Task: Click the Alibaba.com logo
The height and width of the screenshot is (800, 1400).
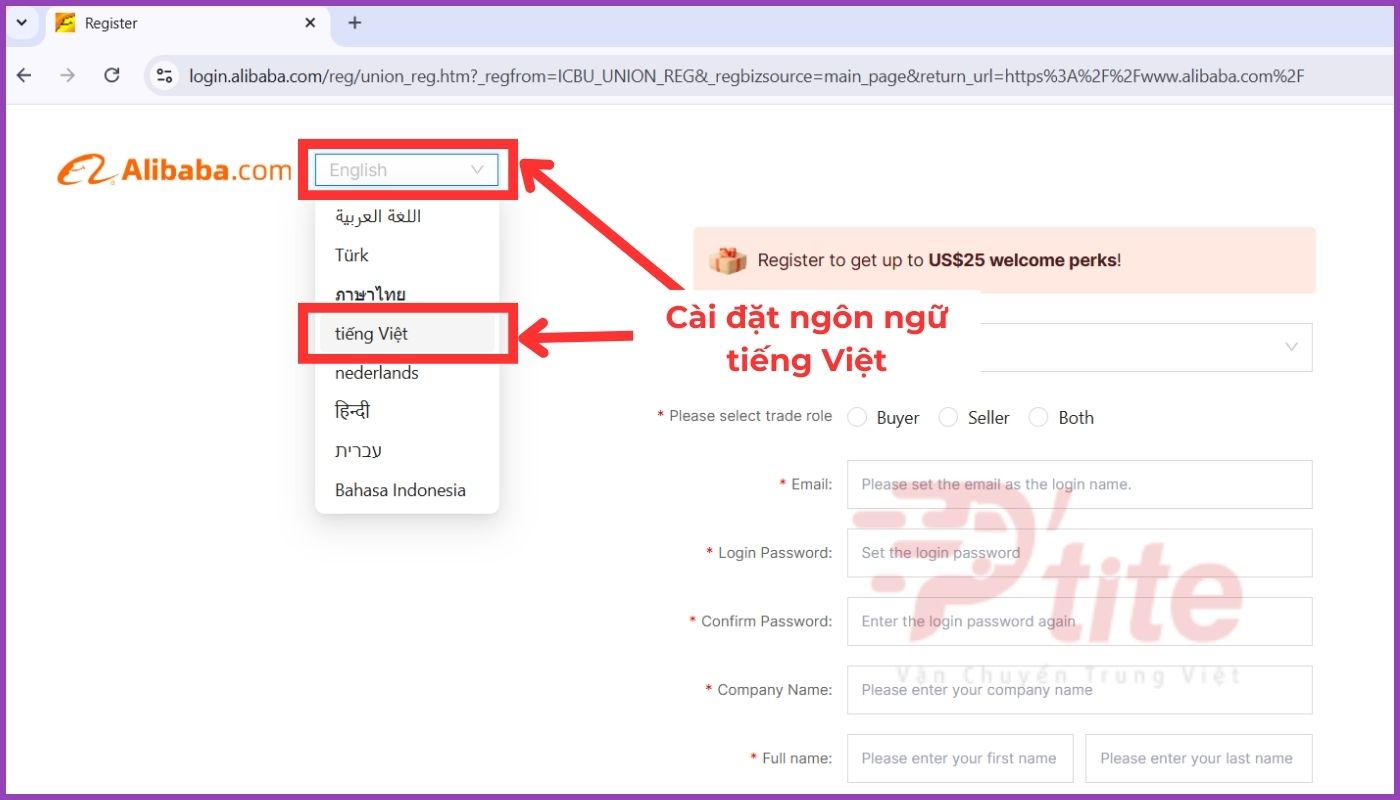Action: [174, 171]
